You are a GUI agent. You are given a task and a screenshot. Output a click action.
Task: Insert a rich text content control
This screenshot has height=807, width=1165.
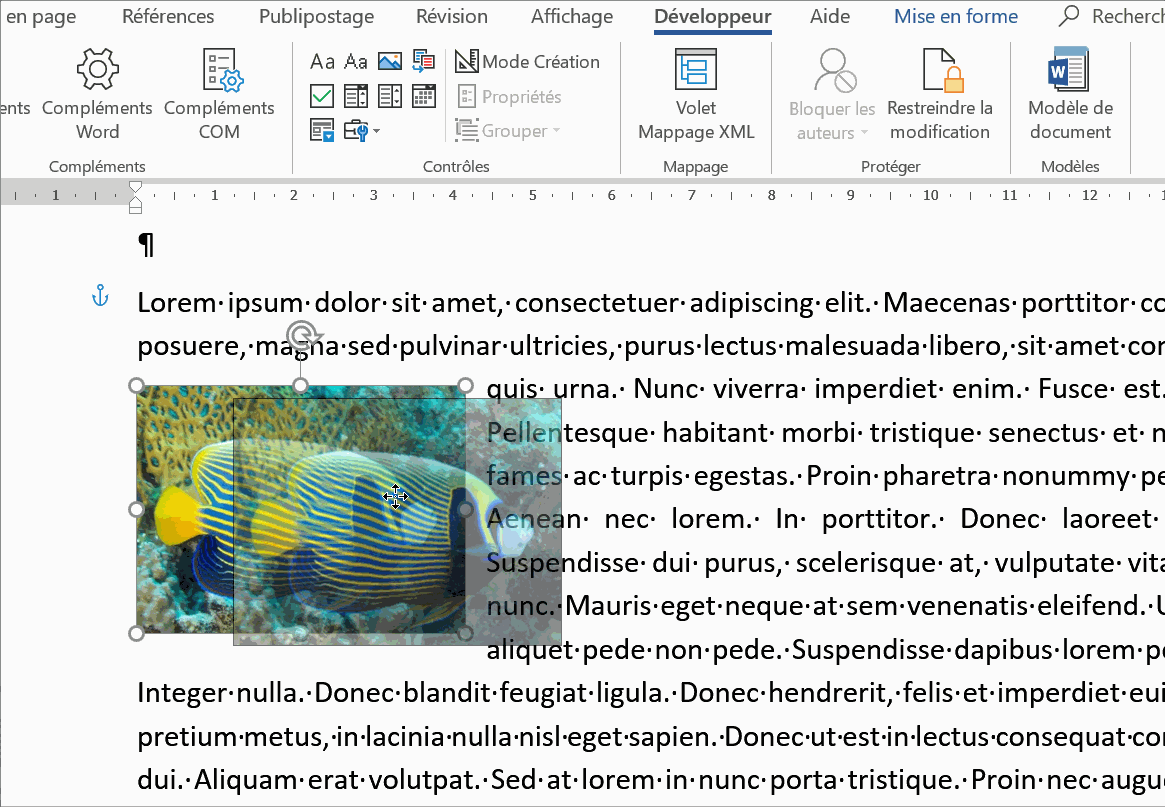pyautogui.click(x=322, y=62)
